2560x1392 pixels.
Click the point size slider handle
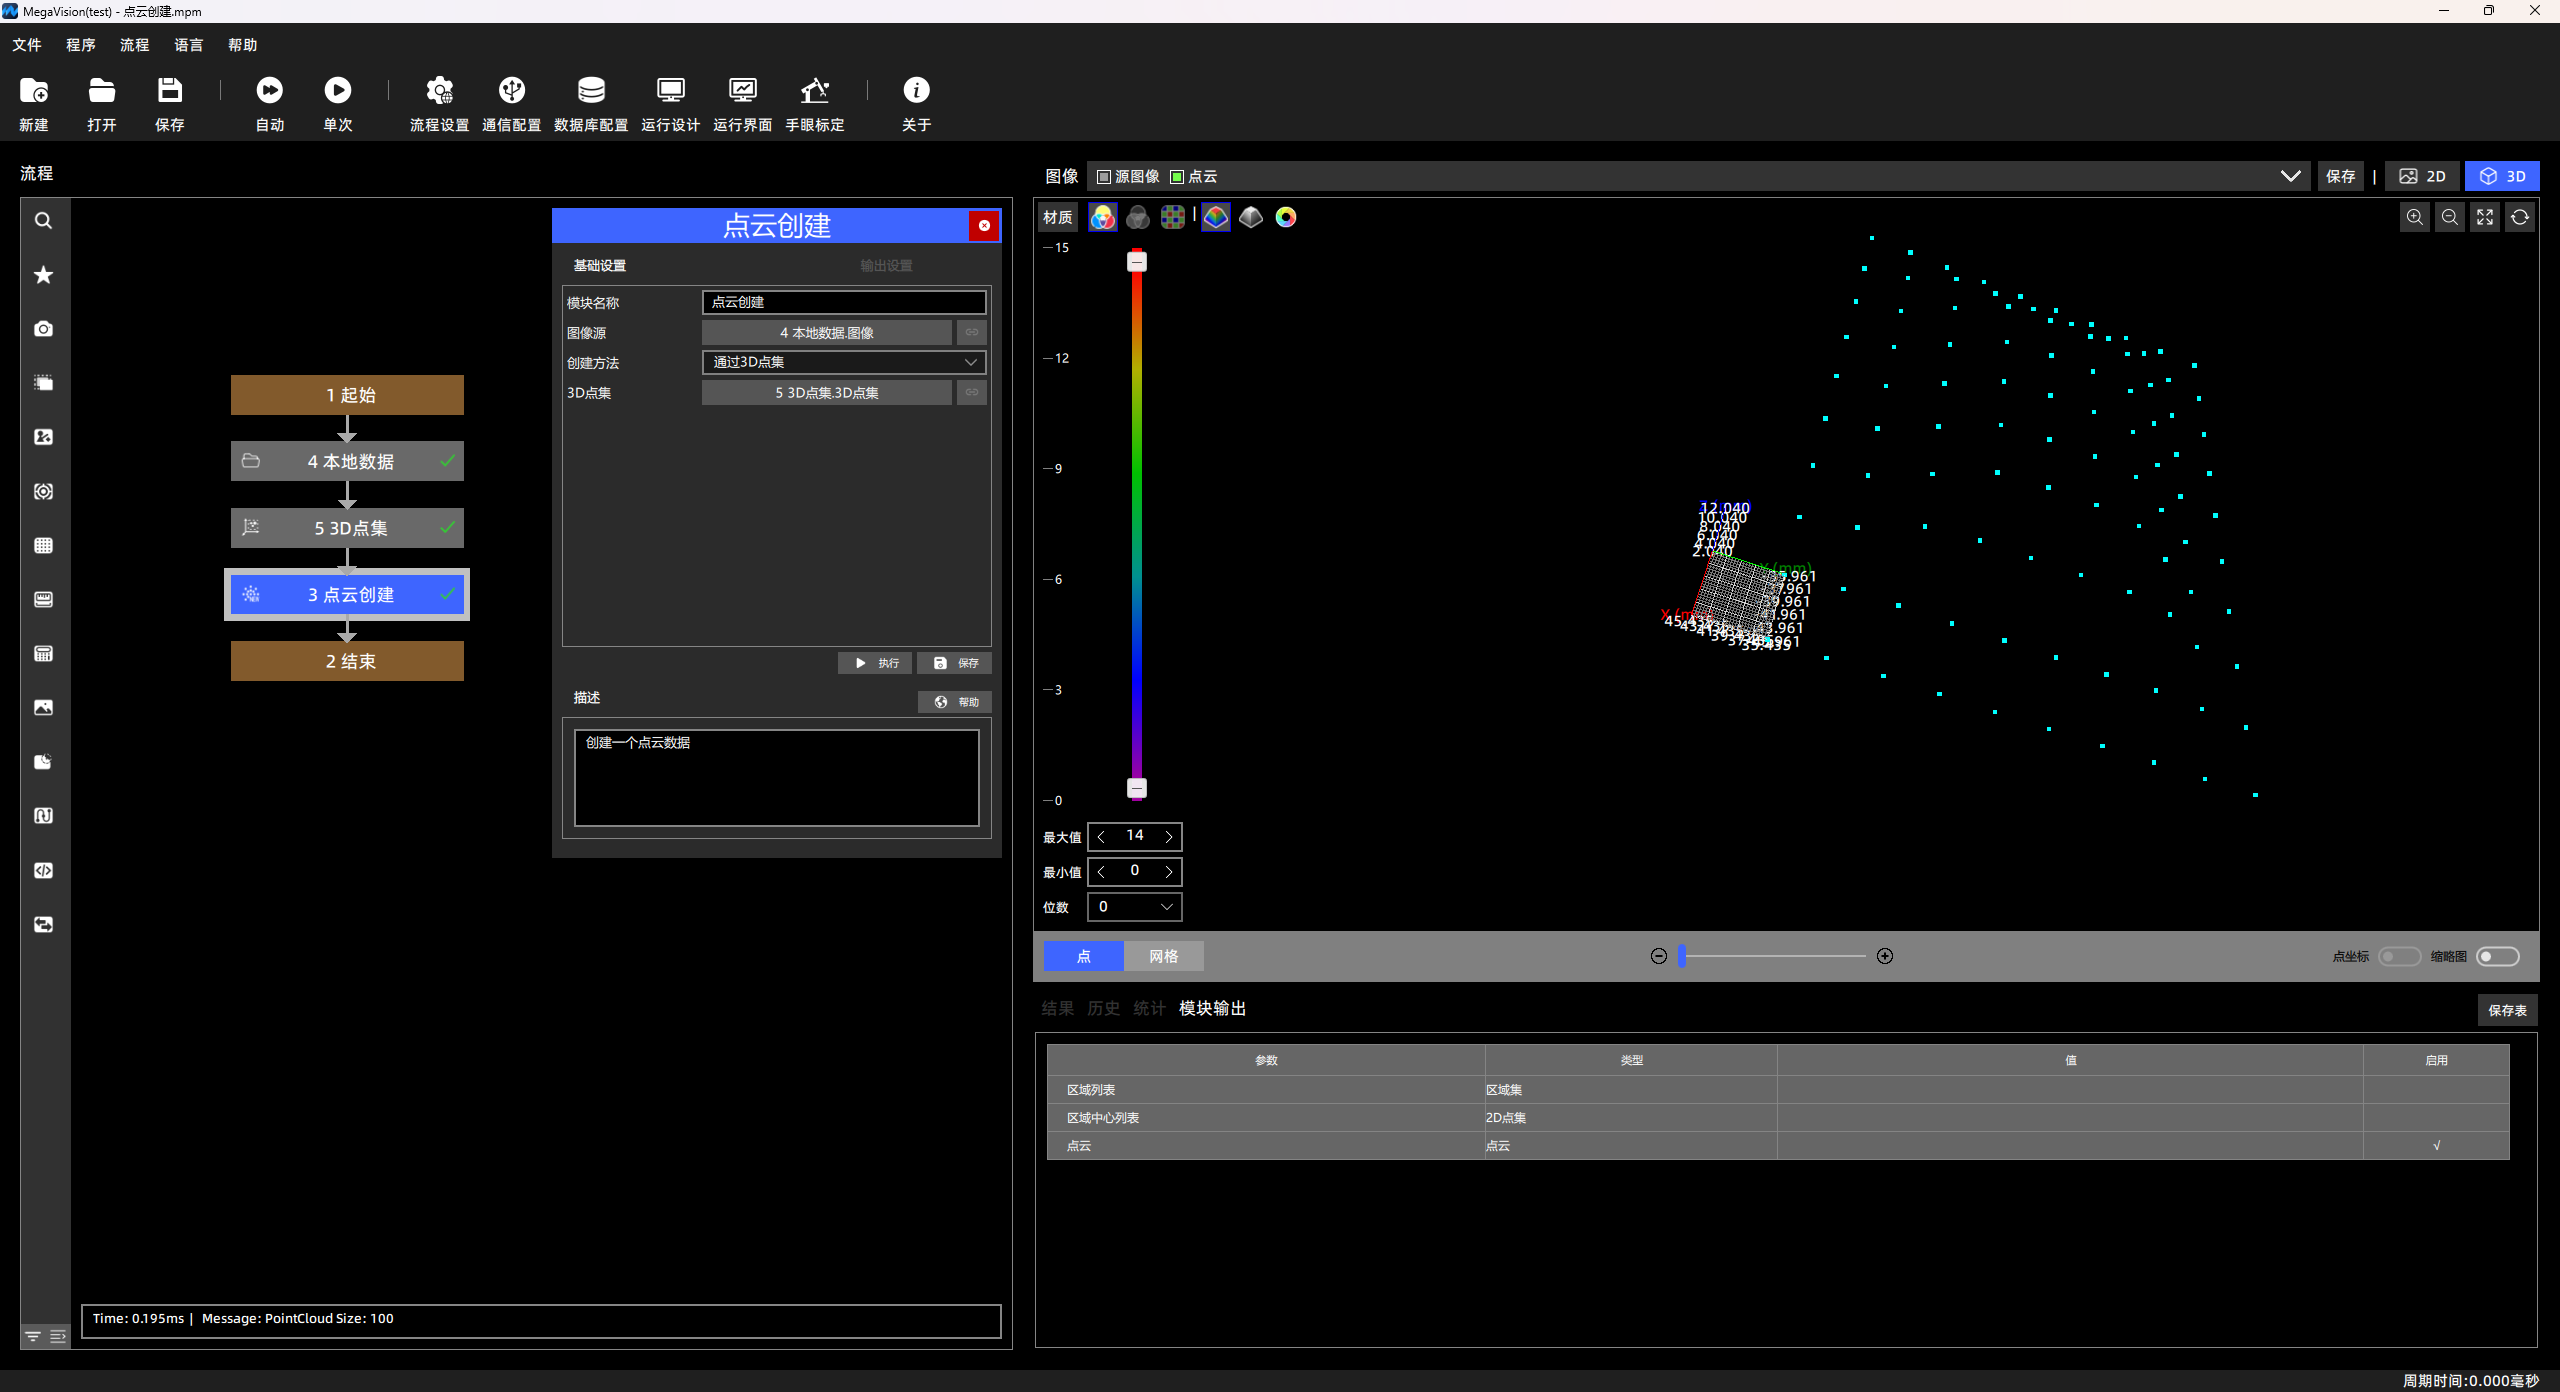(1682, 956)
